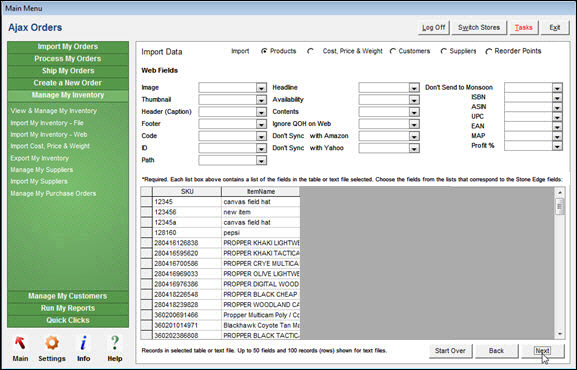Click the SKU column header

click(x=187, y=192)
